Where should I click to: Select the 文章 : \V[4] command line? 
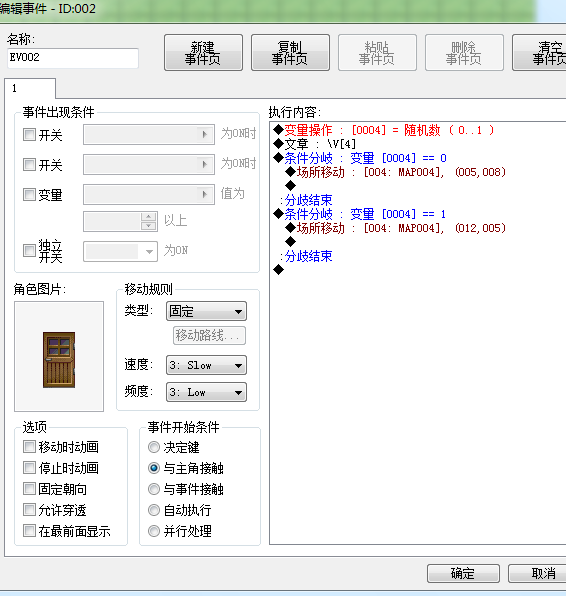point(314,144)
